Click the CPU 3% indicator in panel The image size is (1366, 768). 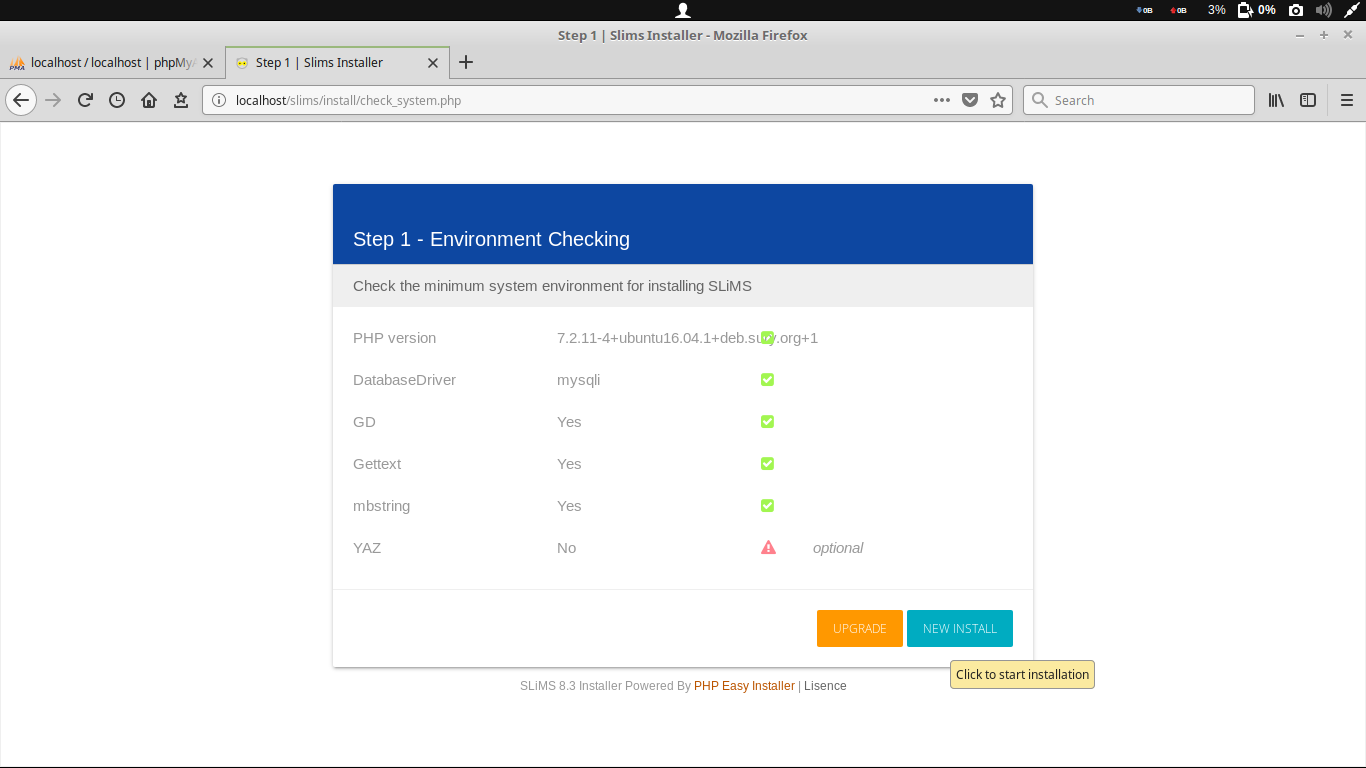(x=1216, y=10)
